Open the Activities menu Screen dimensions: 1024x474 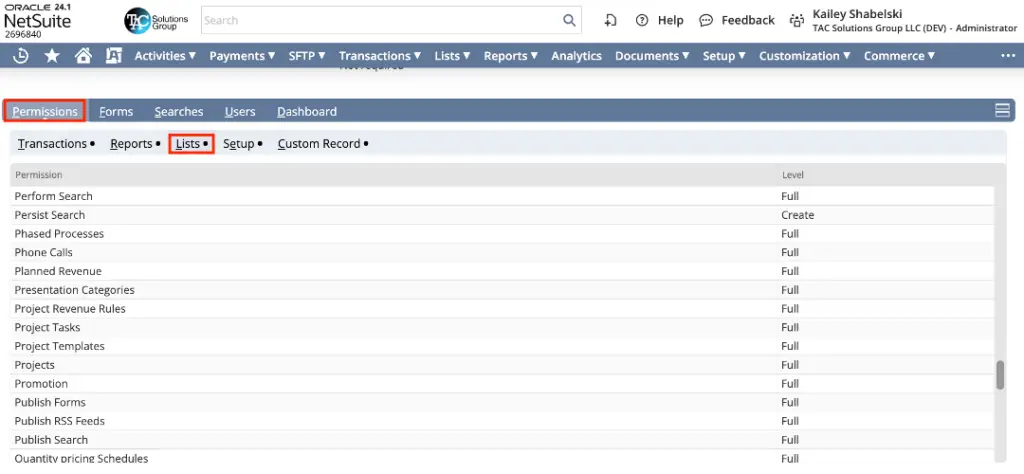pos(165,56)
